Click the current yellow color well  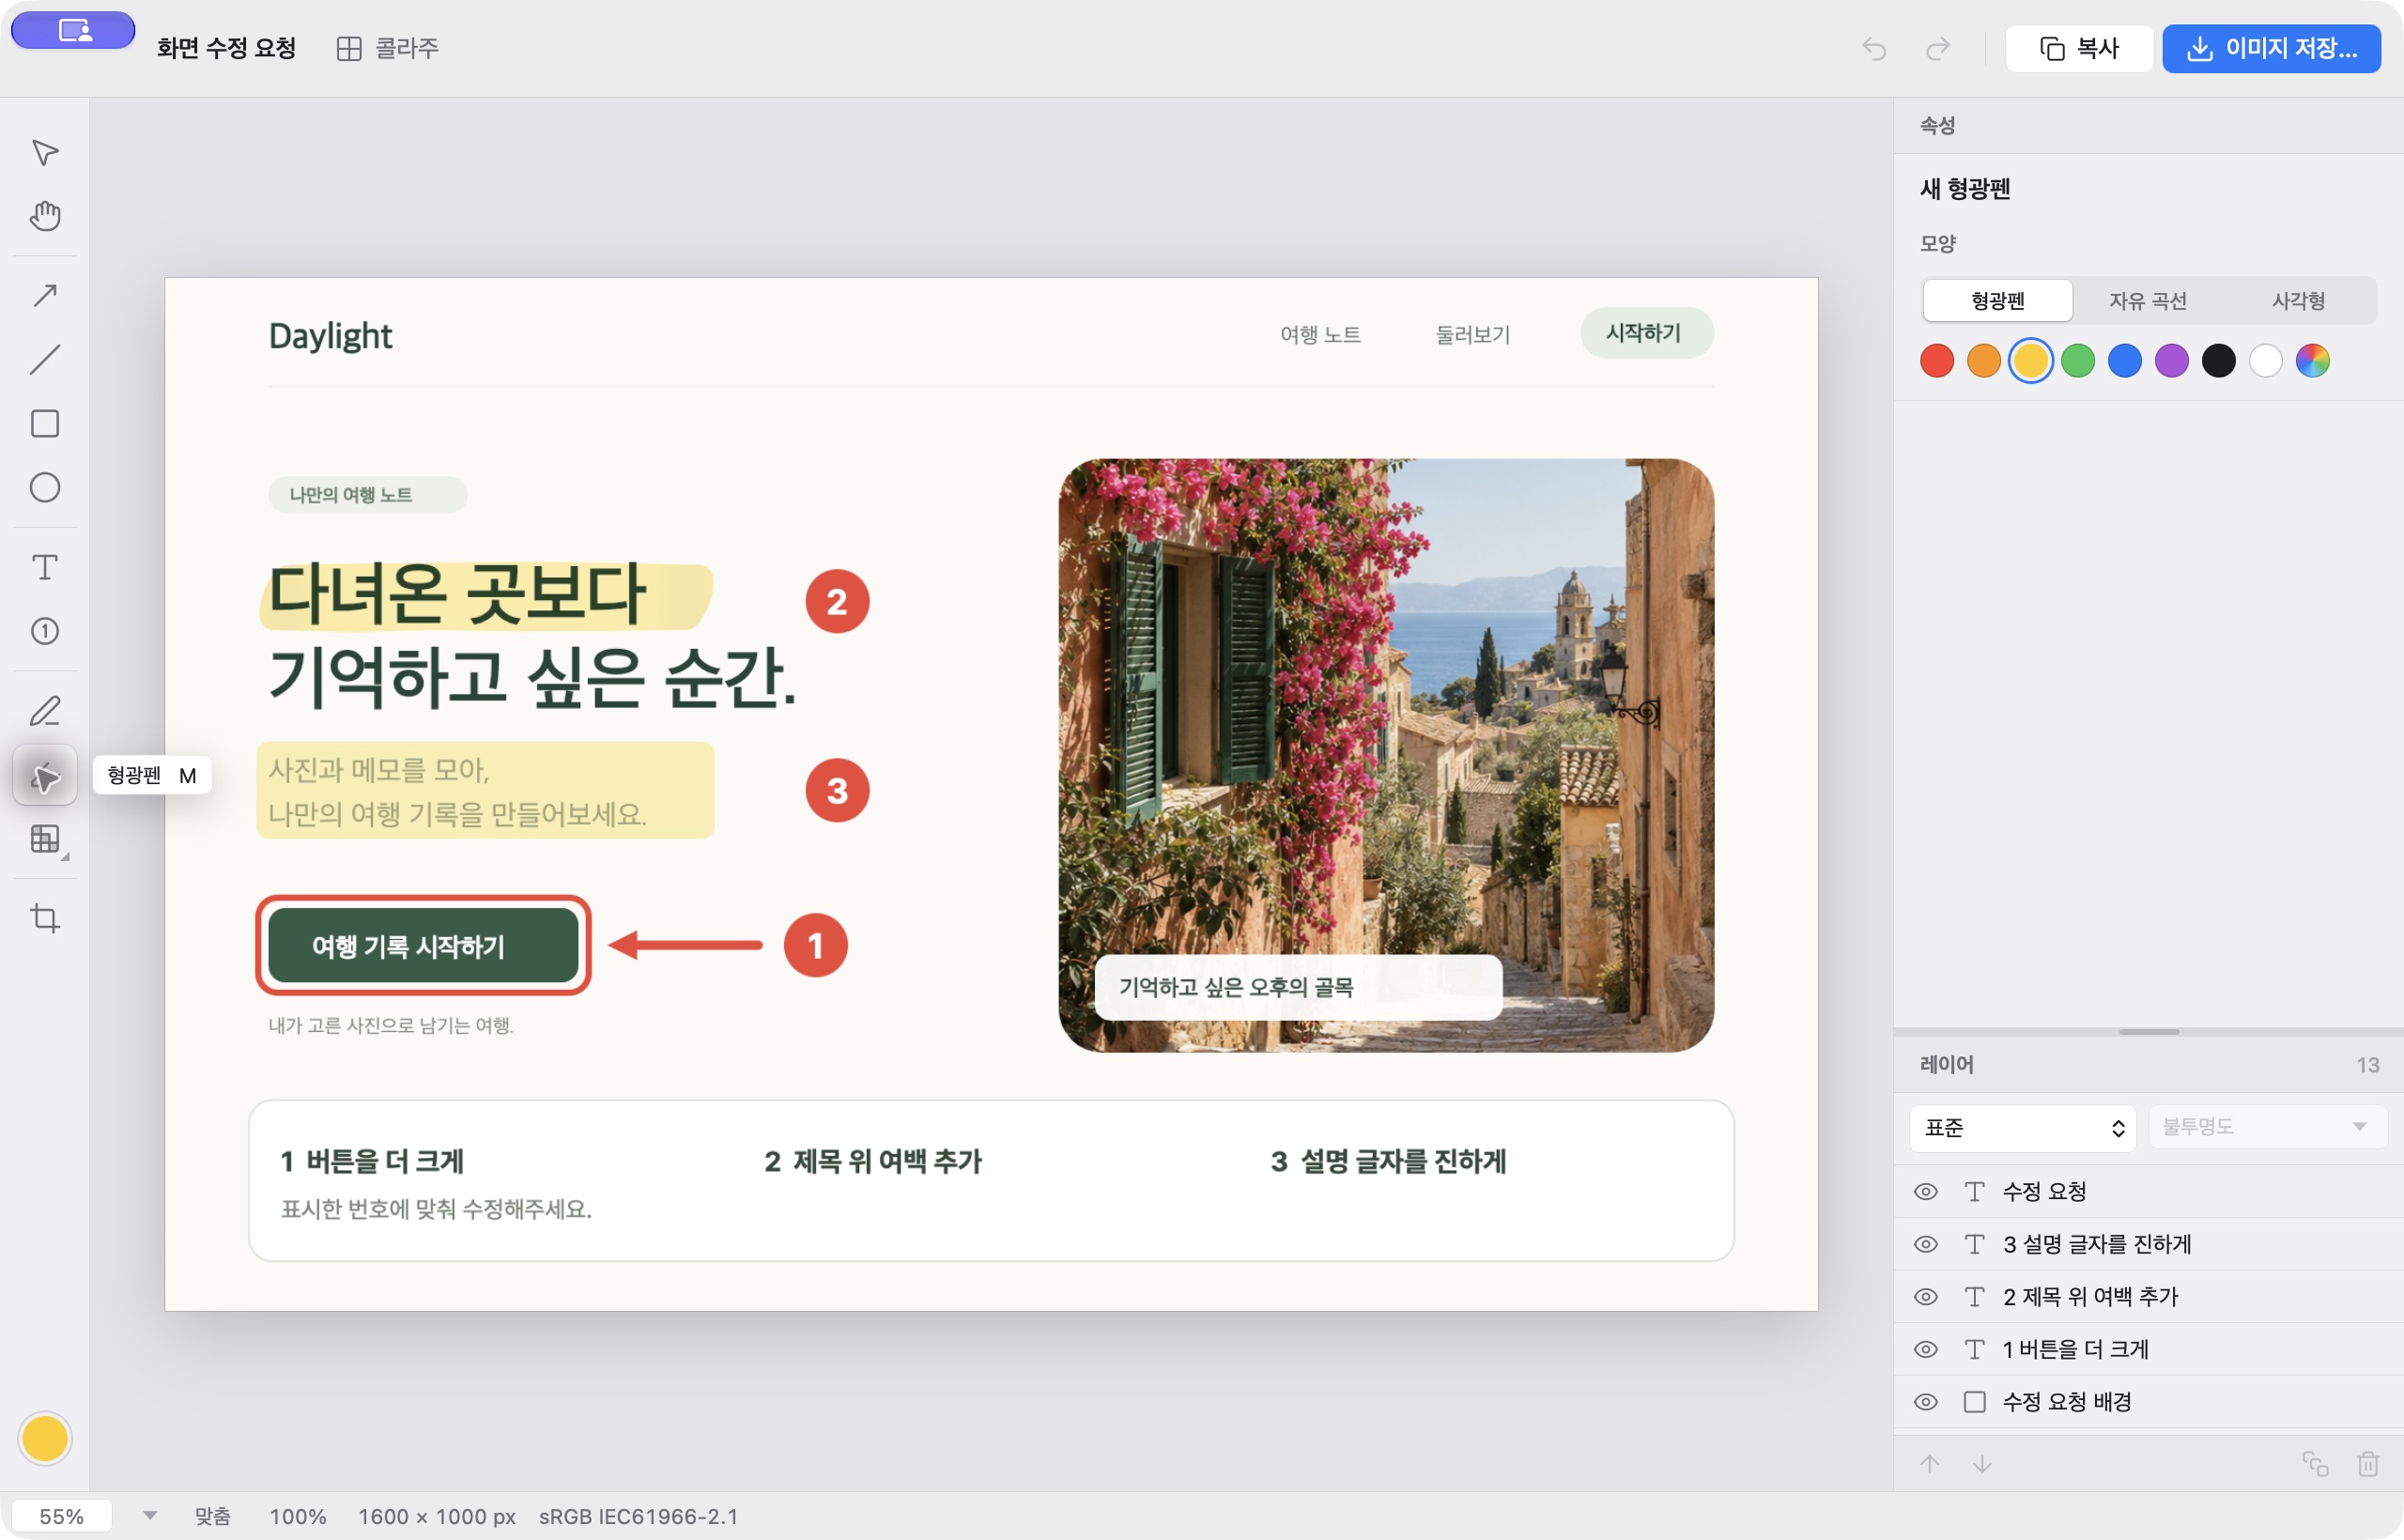pos(45,1439)
